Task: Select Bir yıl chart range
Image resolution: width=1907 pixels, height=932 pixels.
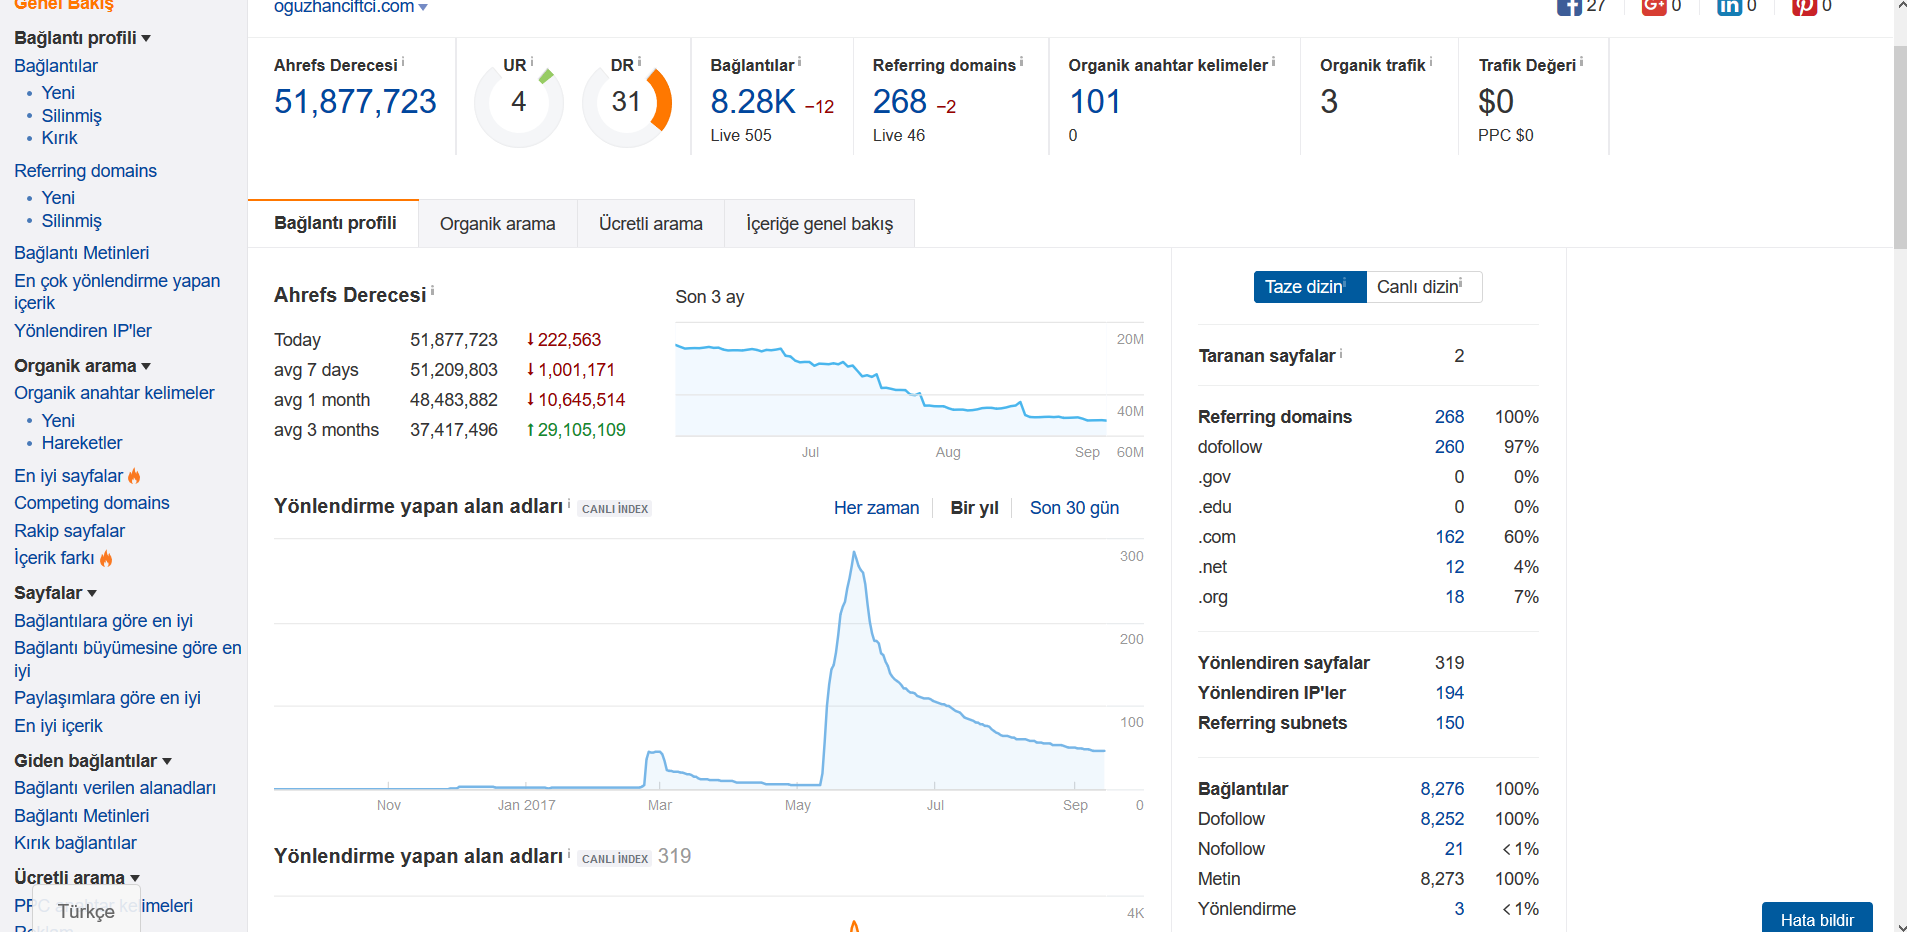Action: 975,508
